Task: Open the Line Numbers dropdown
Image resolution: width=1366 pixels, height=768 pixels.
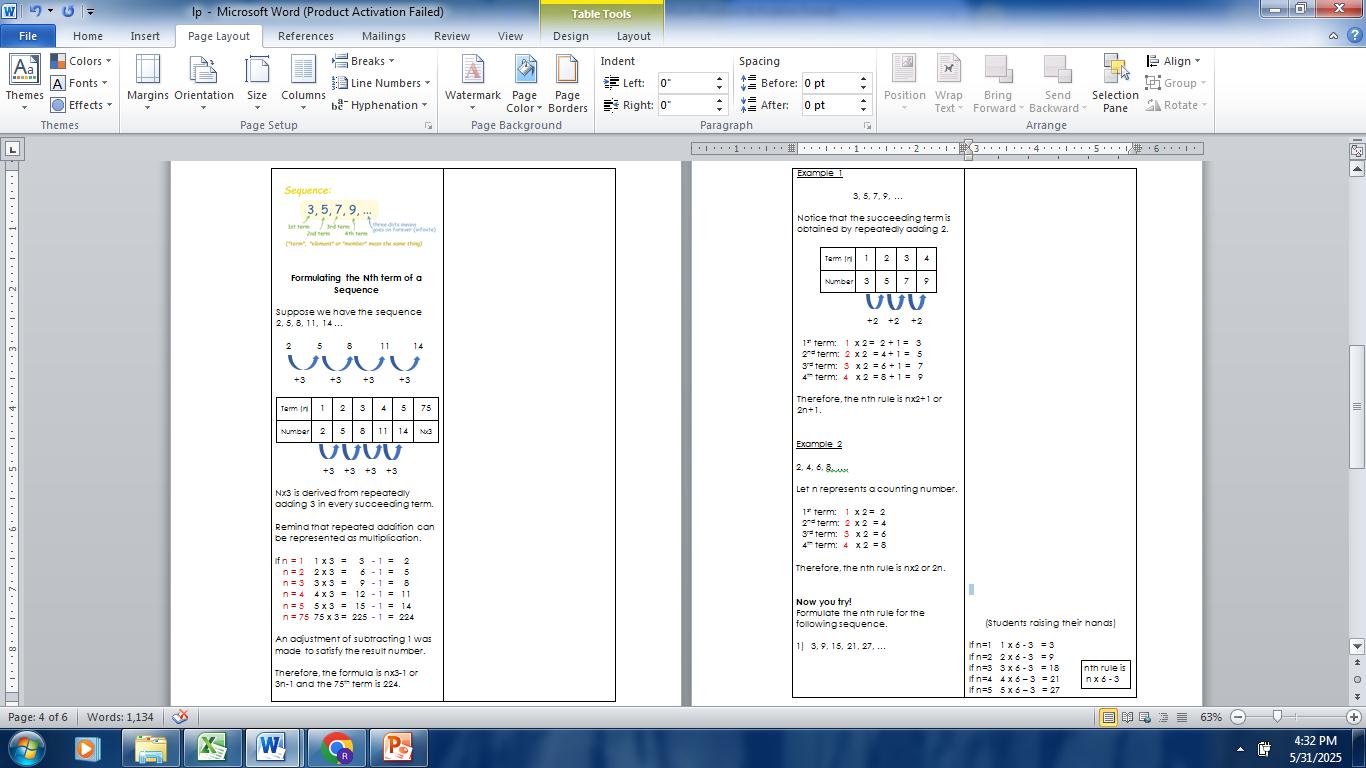Action: point(382,83)
